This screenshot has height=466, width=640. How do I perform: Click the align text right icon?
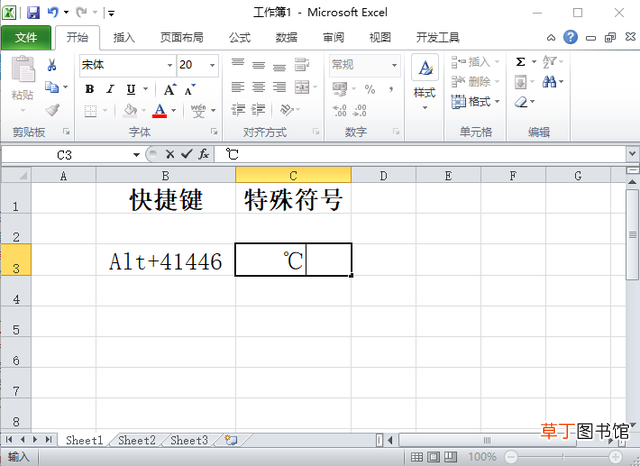pyautogui.click(x=280, y=87)
